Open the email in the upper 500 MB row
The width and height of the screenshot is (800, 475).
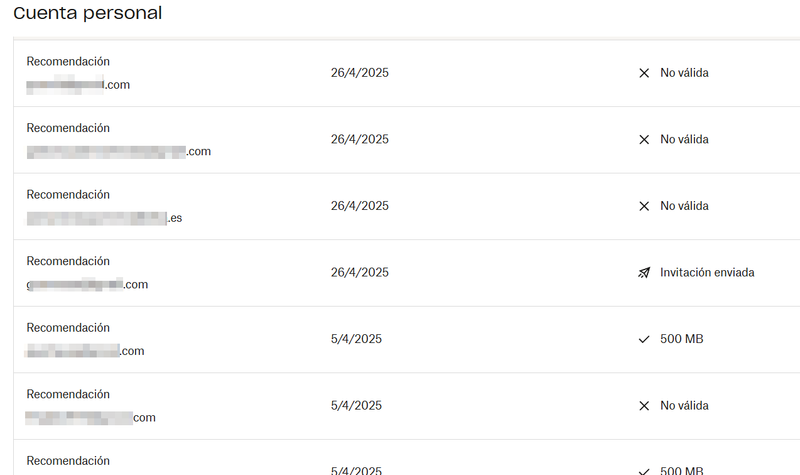pos(85,351)
